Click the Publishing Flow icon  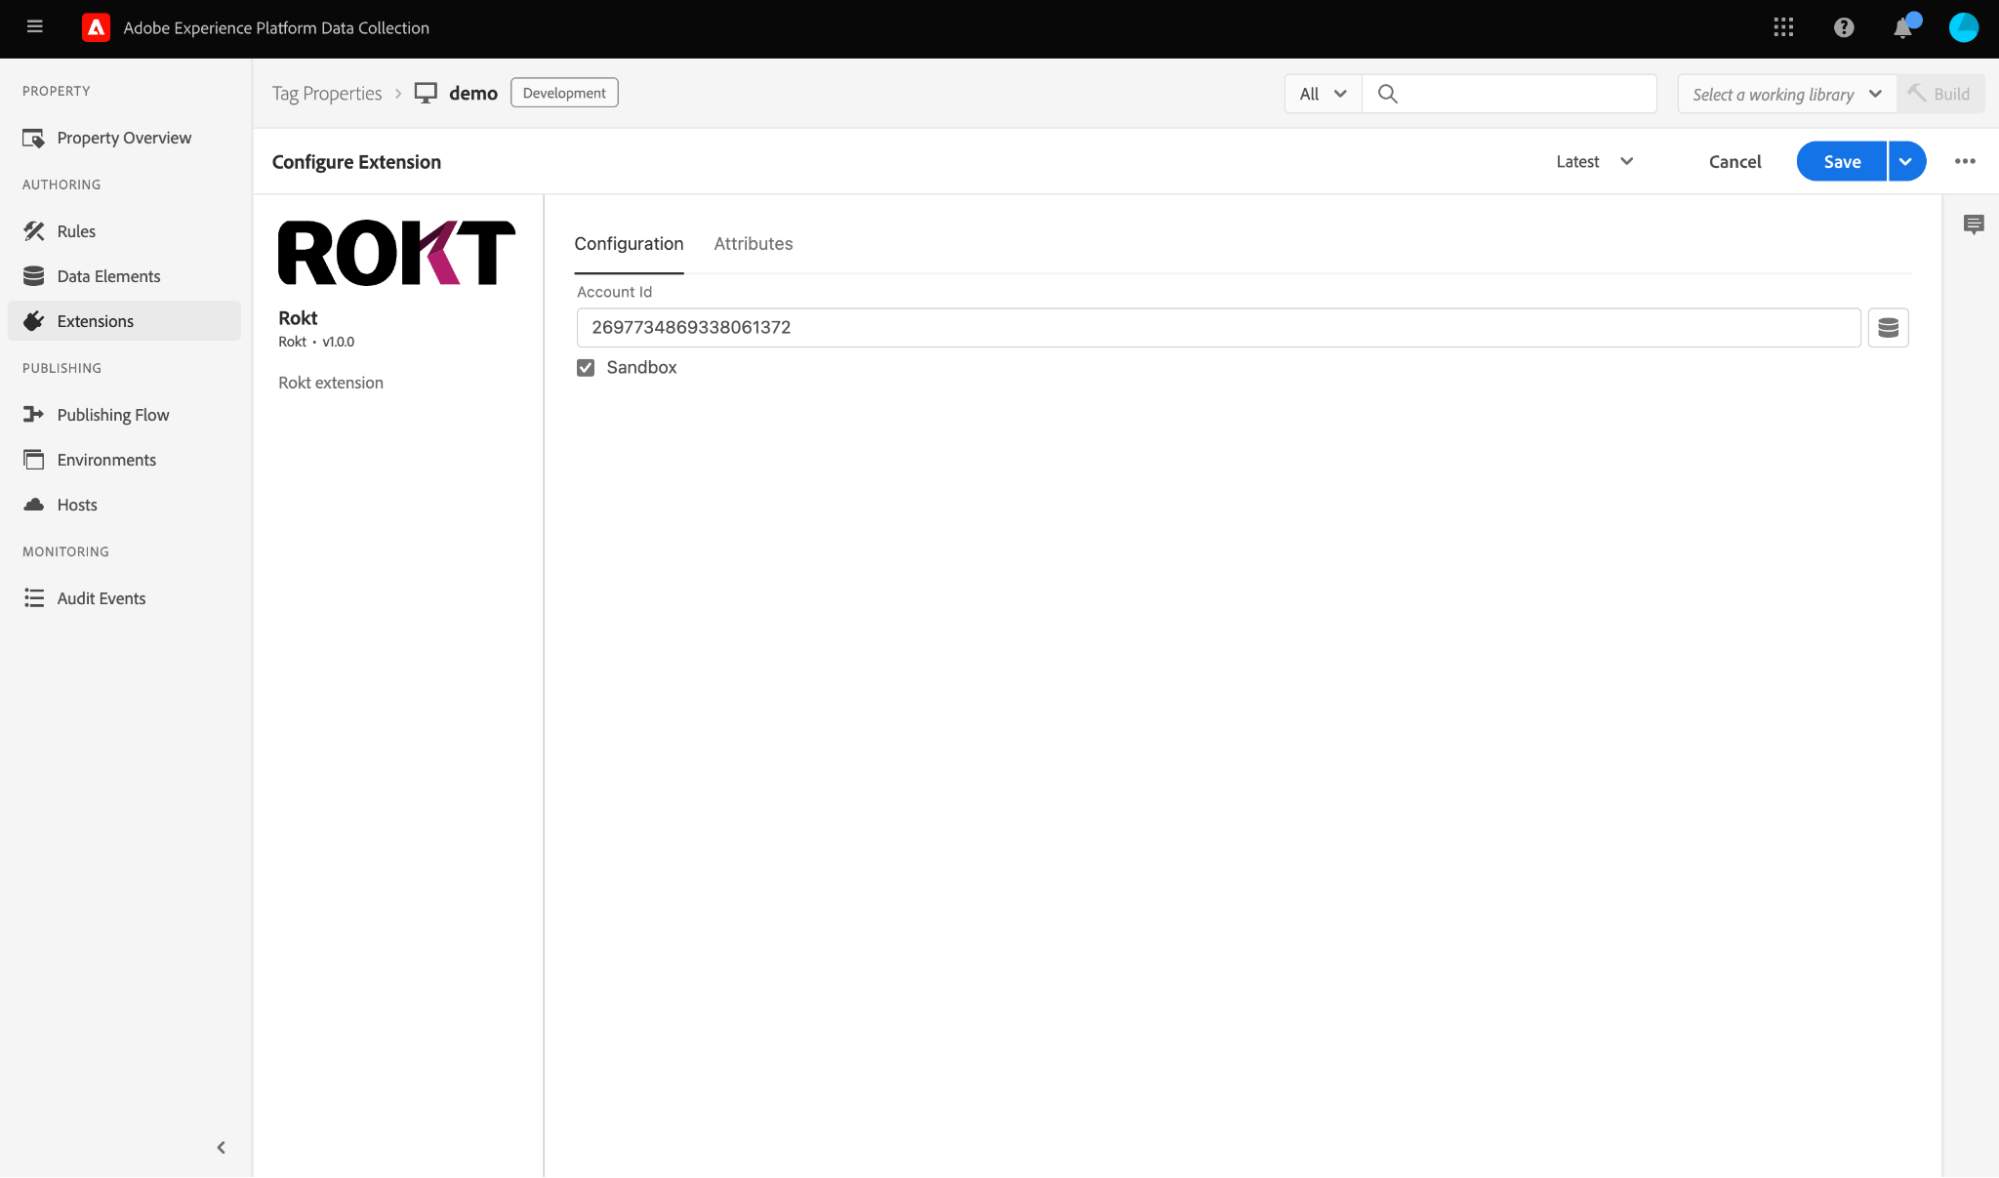pos(34,414)
